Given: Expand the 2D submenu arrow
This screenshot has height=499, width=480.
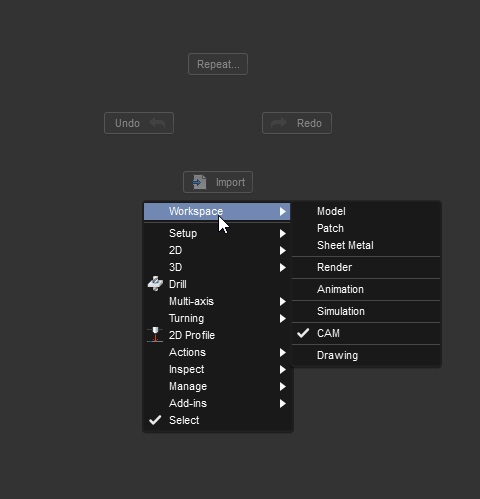Looking at the screenshot, I should tap(283, 250).
